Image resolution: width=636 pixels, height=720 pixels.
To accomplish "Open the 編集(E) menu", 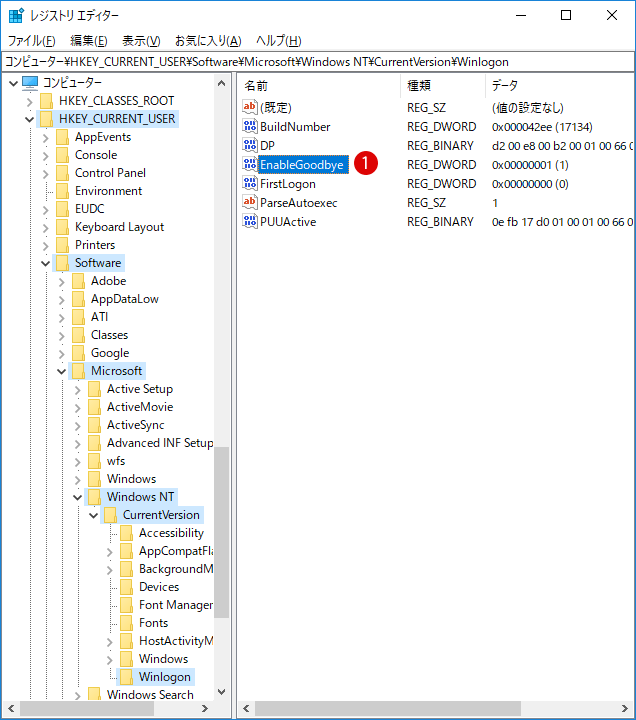I will click(x=89, y=41).
